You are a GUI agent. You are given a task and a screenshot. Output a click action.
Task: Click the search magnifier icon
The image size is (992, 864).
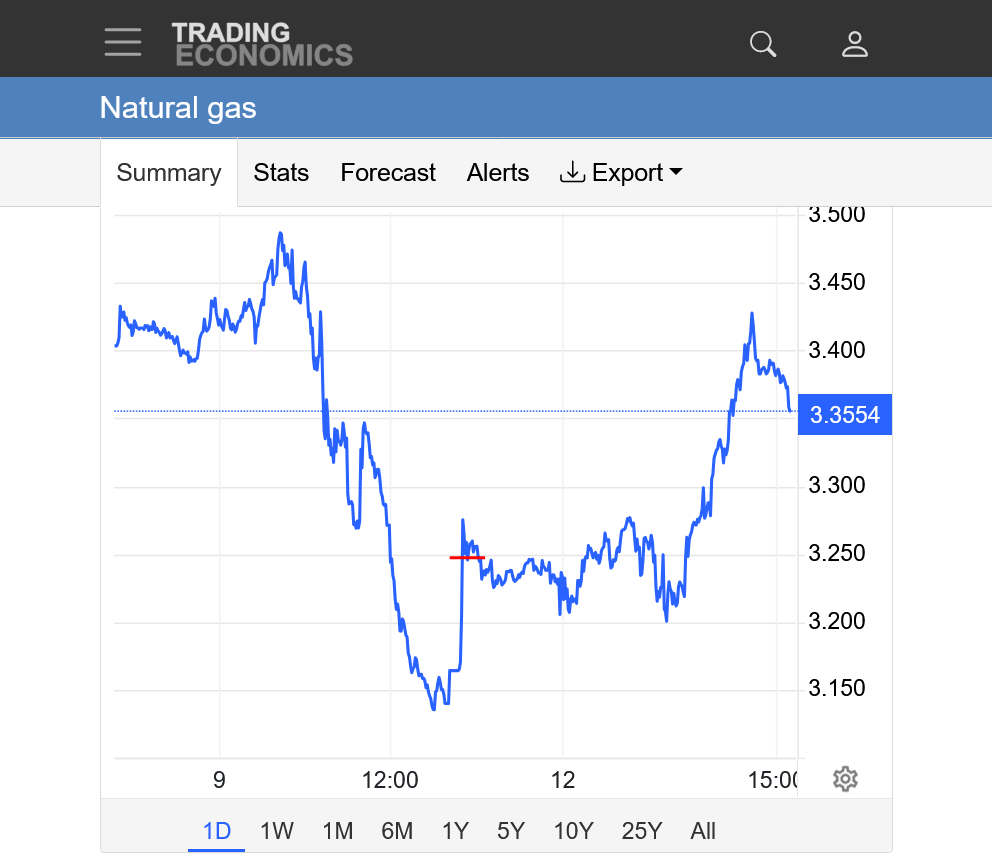763,44
